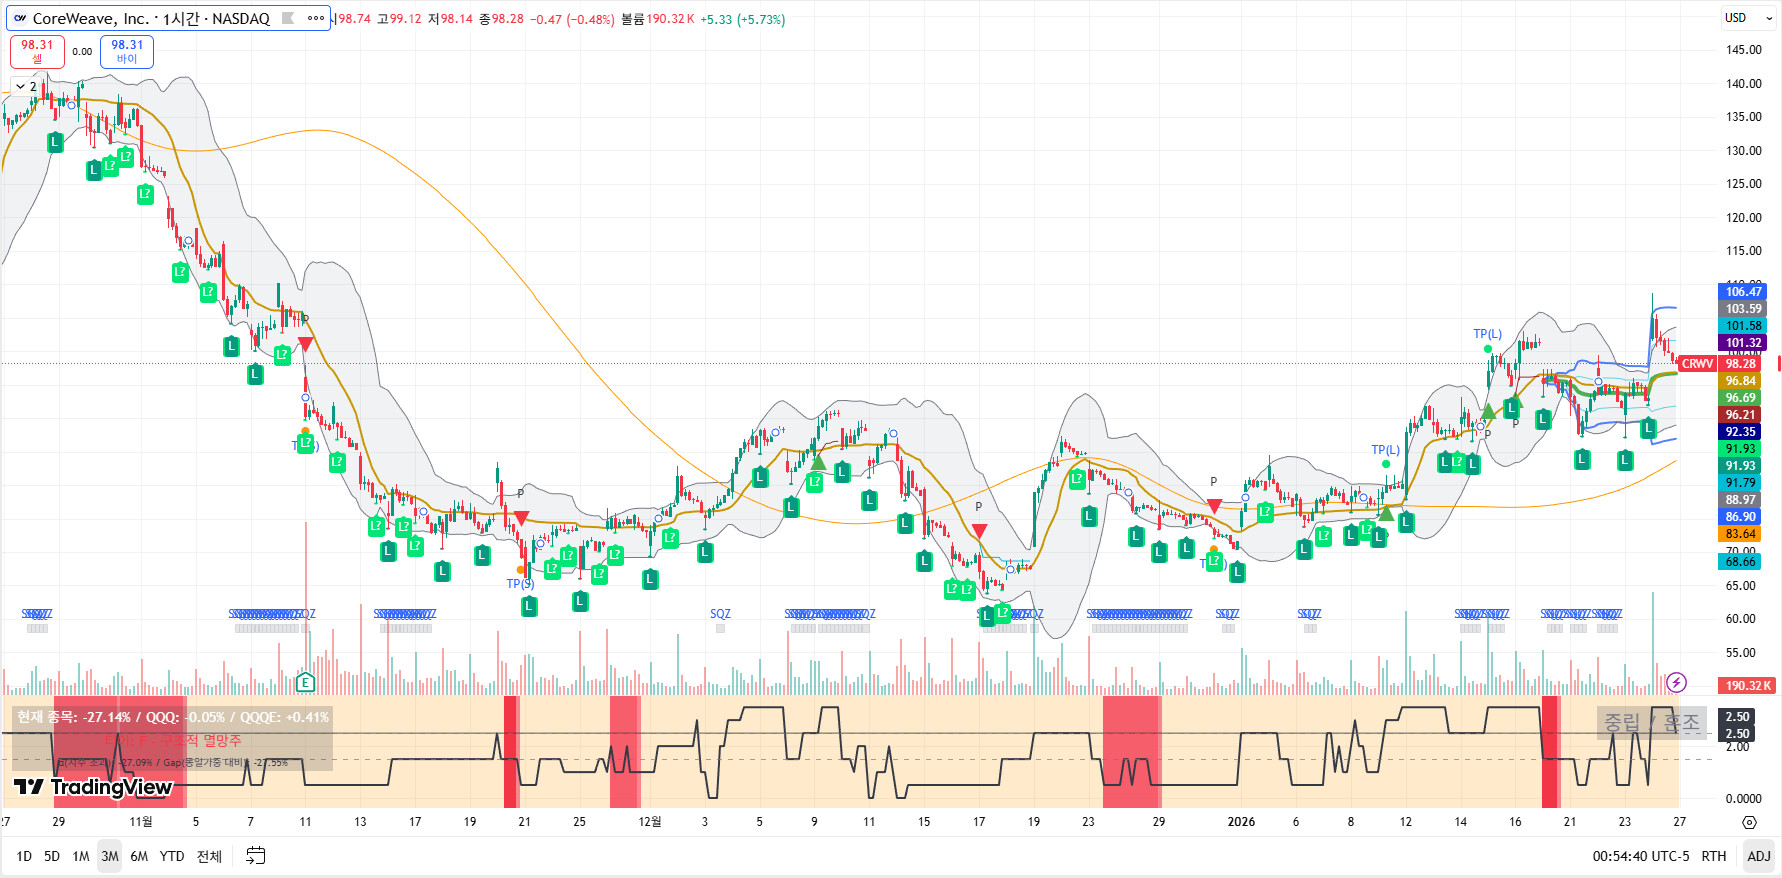Click the CoreWeave logo icon in the title
This screenshot has width=1782, height=878.
coord(20,18)
